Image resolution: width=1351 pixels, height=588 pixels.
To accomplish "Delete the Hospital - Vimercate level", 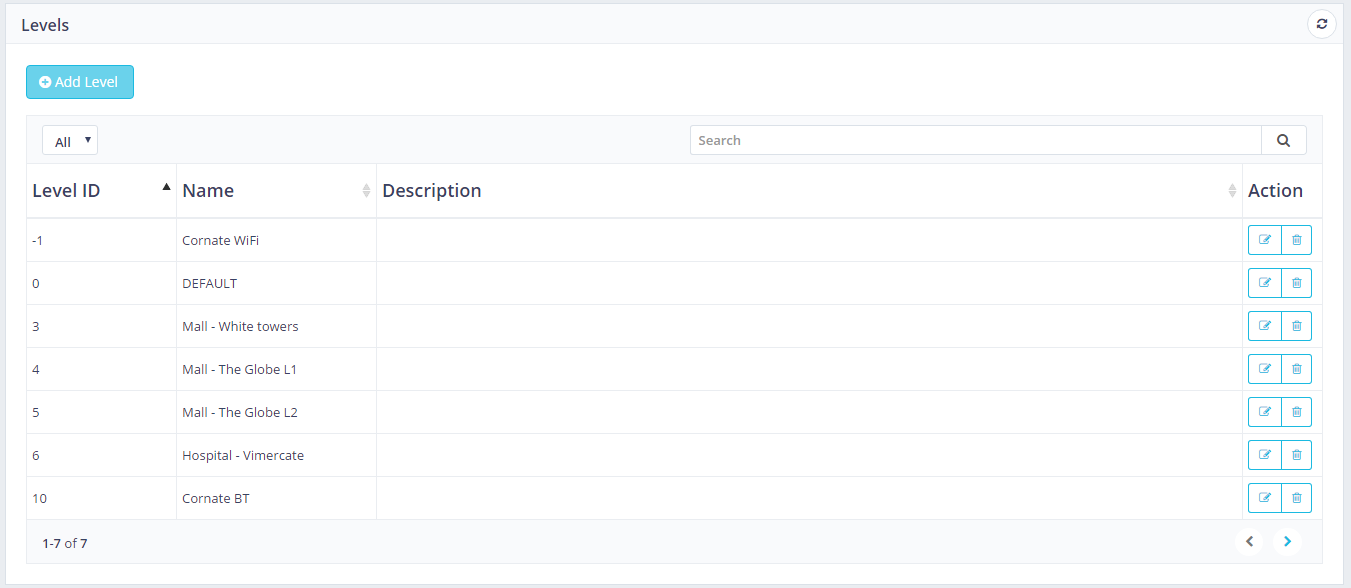I will point(1297,455).
